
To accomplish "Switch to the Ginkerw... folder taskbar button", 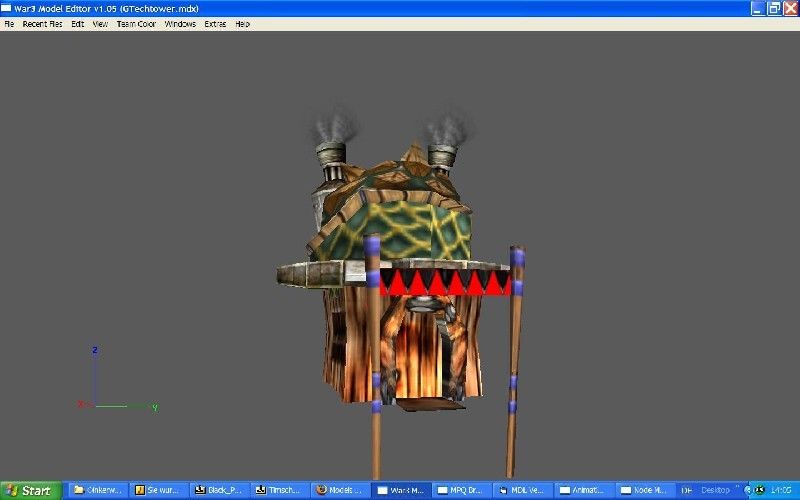I will [x=98, y=490].
